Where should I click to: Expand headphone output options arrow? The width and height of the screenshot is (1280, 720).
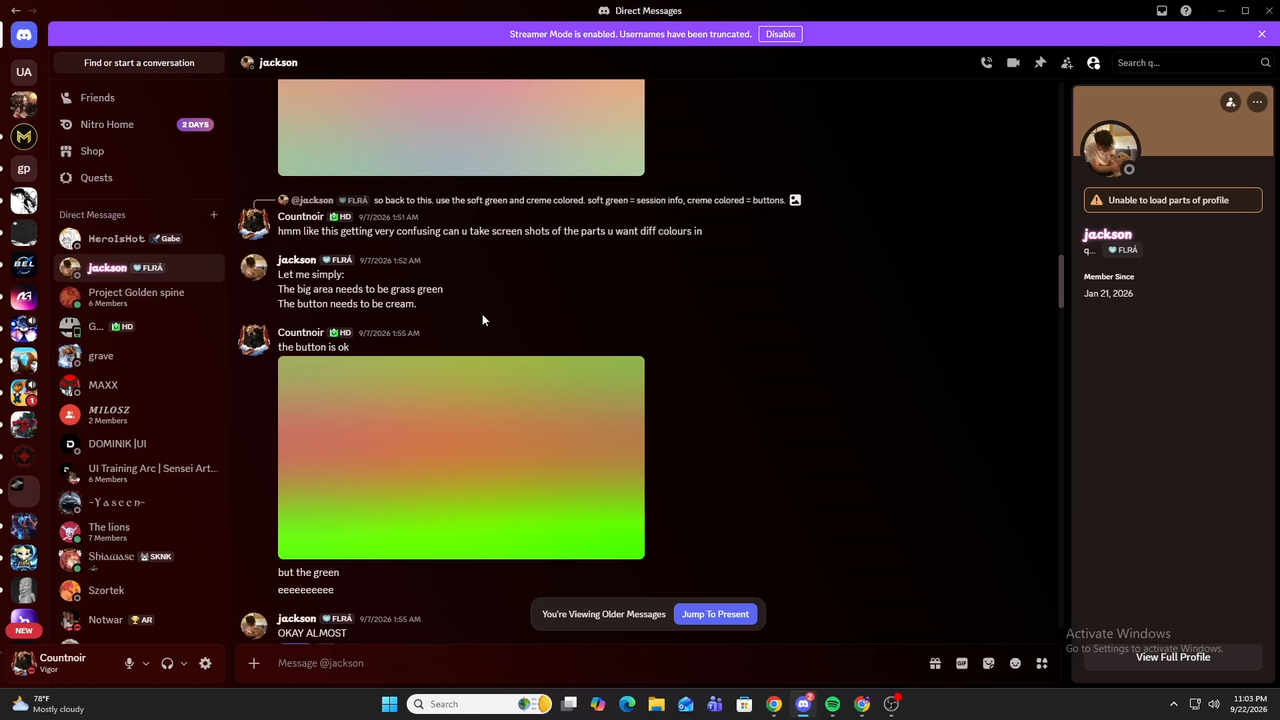pos(184,663)
